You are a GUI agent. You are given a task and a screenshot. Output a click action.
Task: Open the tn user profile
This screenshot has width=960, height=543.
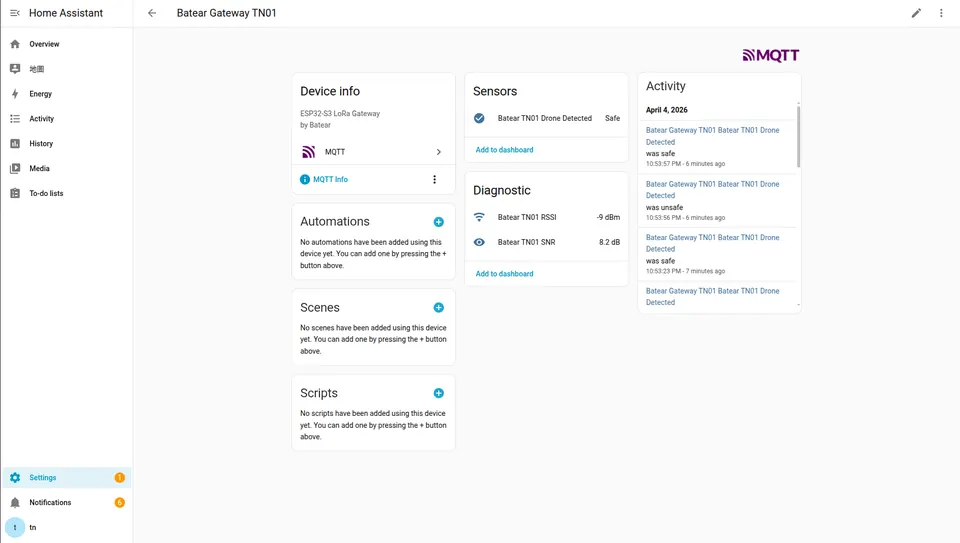tap(67, 527)
